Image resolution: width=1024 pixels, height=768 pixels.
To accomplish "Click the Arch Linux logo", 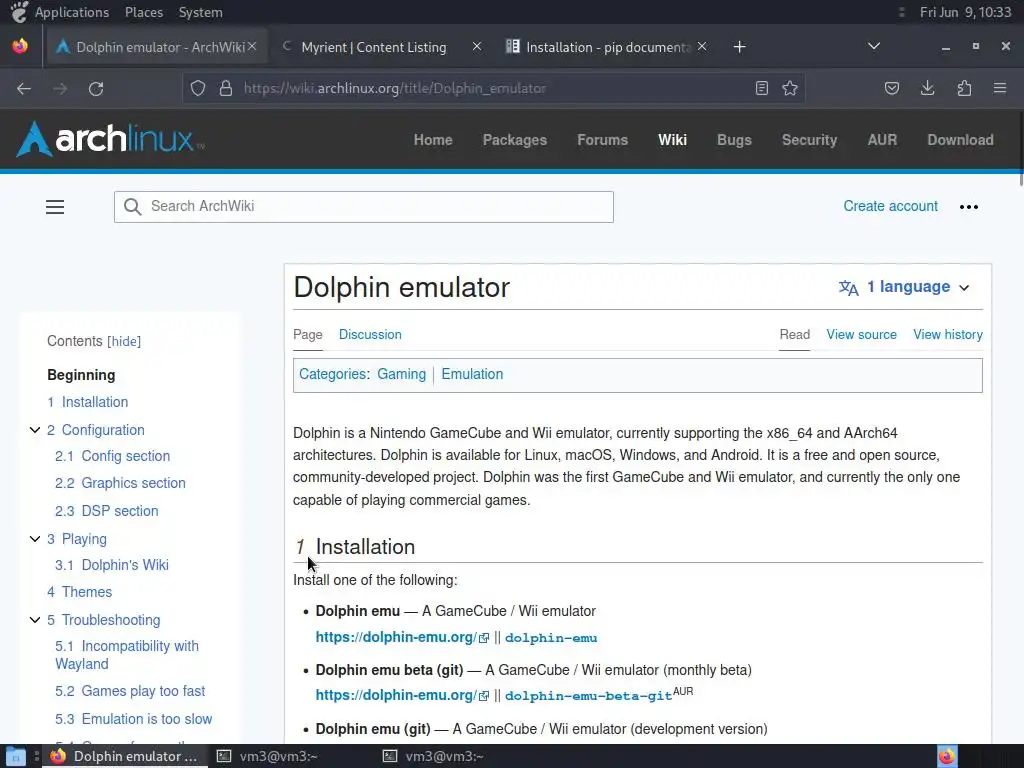I will 110,139.
